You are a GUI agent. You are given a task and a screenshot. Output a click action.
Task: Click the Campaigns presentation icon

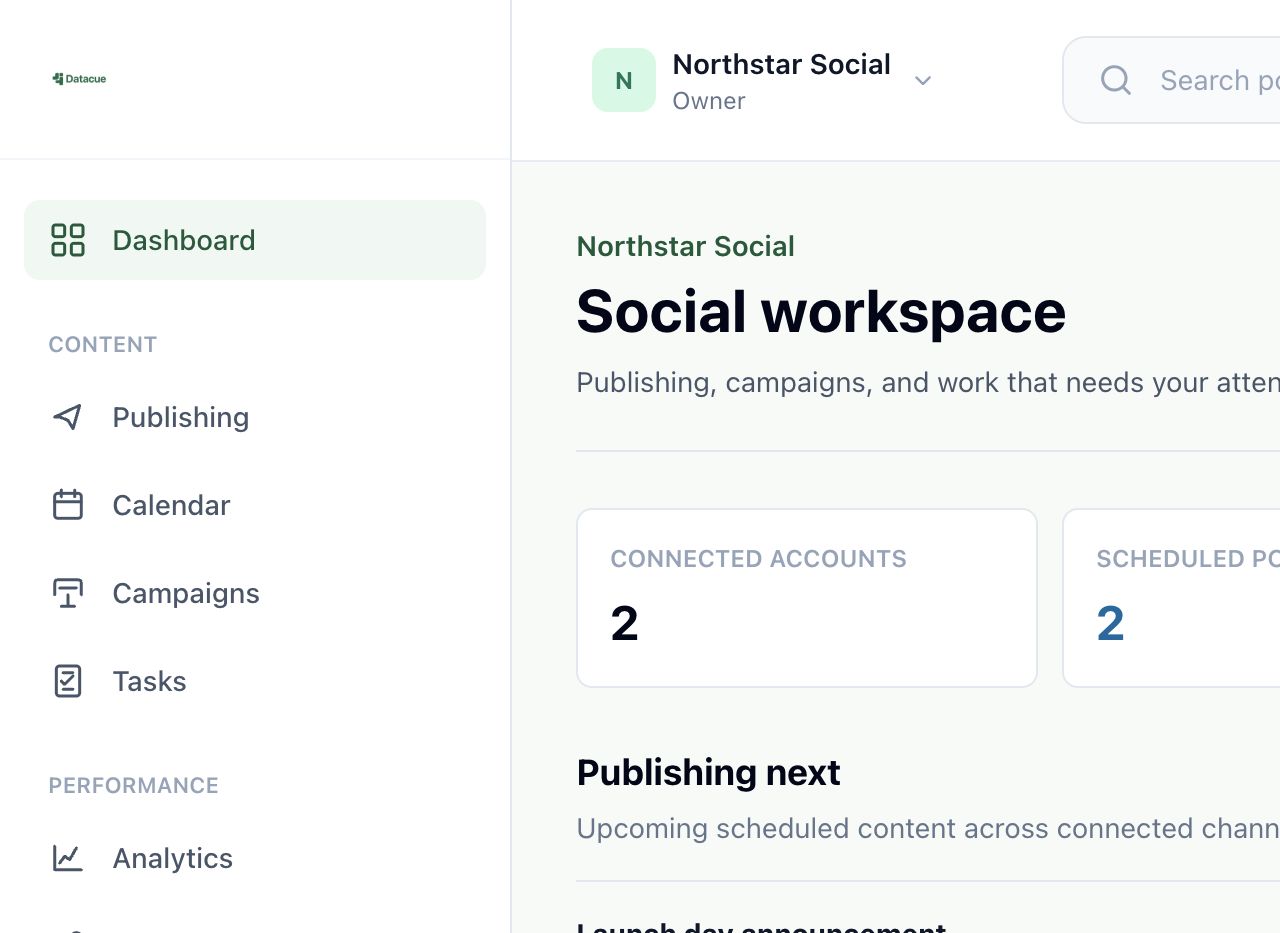click(x=68, y=593)
